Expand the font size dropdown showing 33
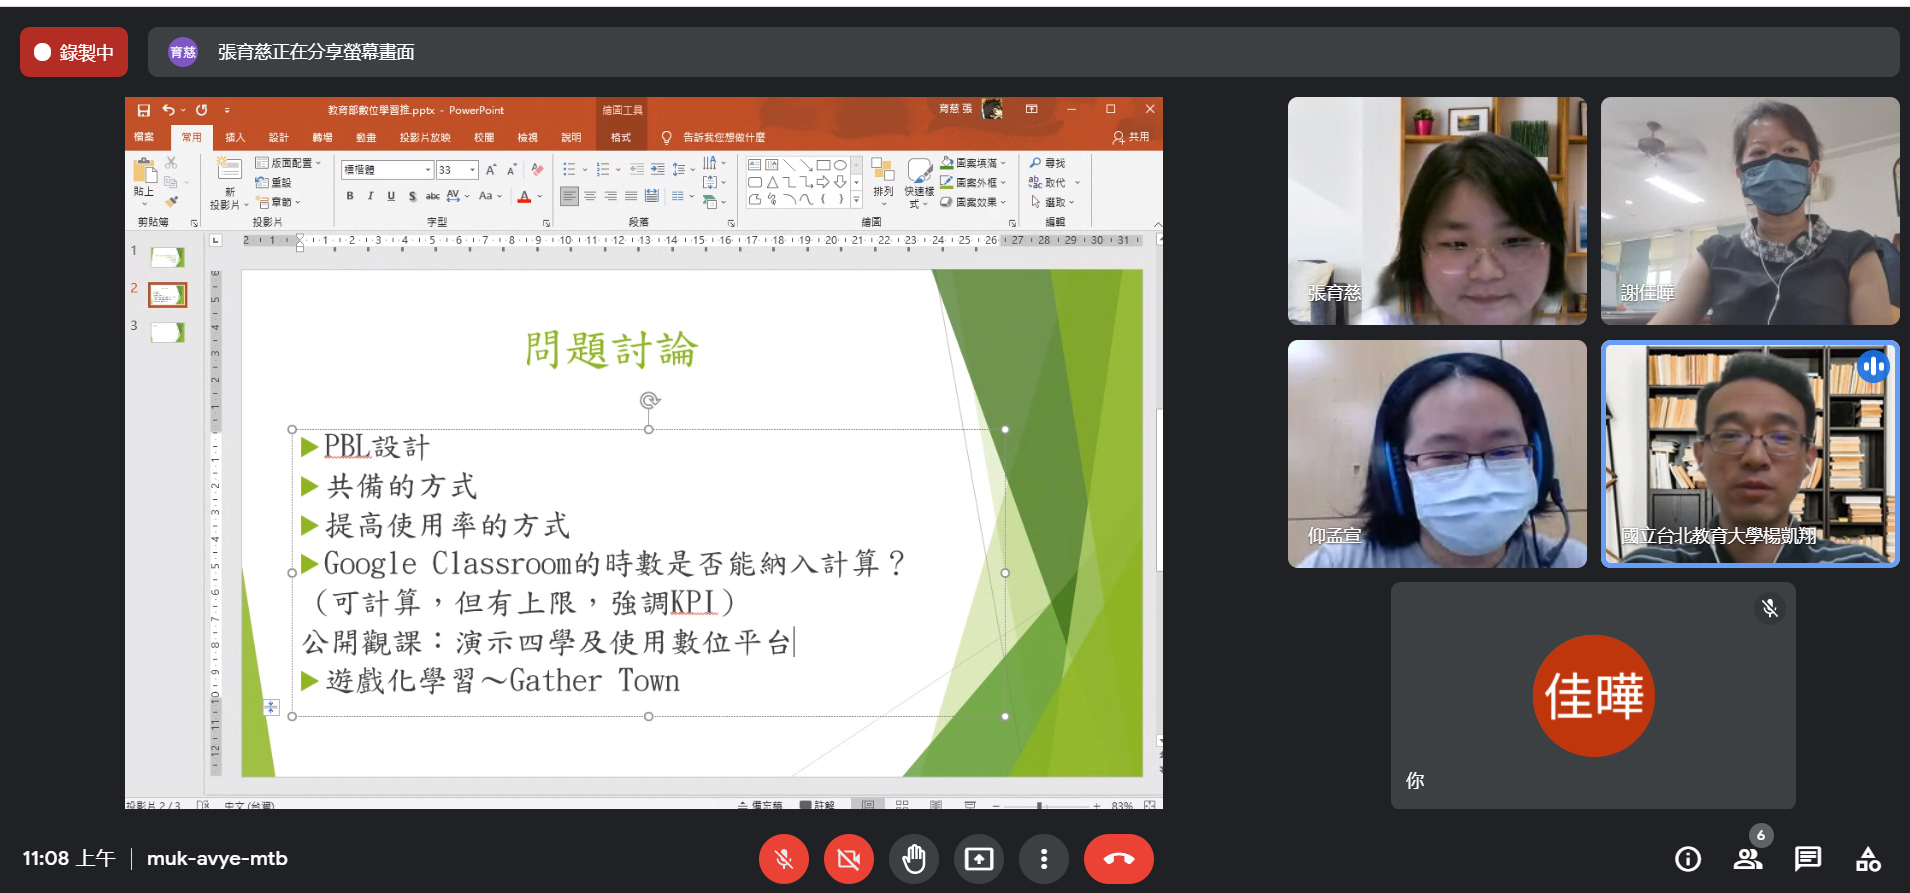The width and height of the screenshot is (1910, 893). click(472, 170)
